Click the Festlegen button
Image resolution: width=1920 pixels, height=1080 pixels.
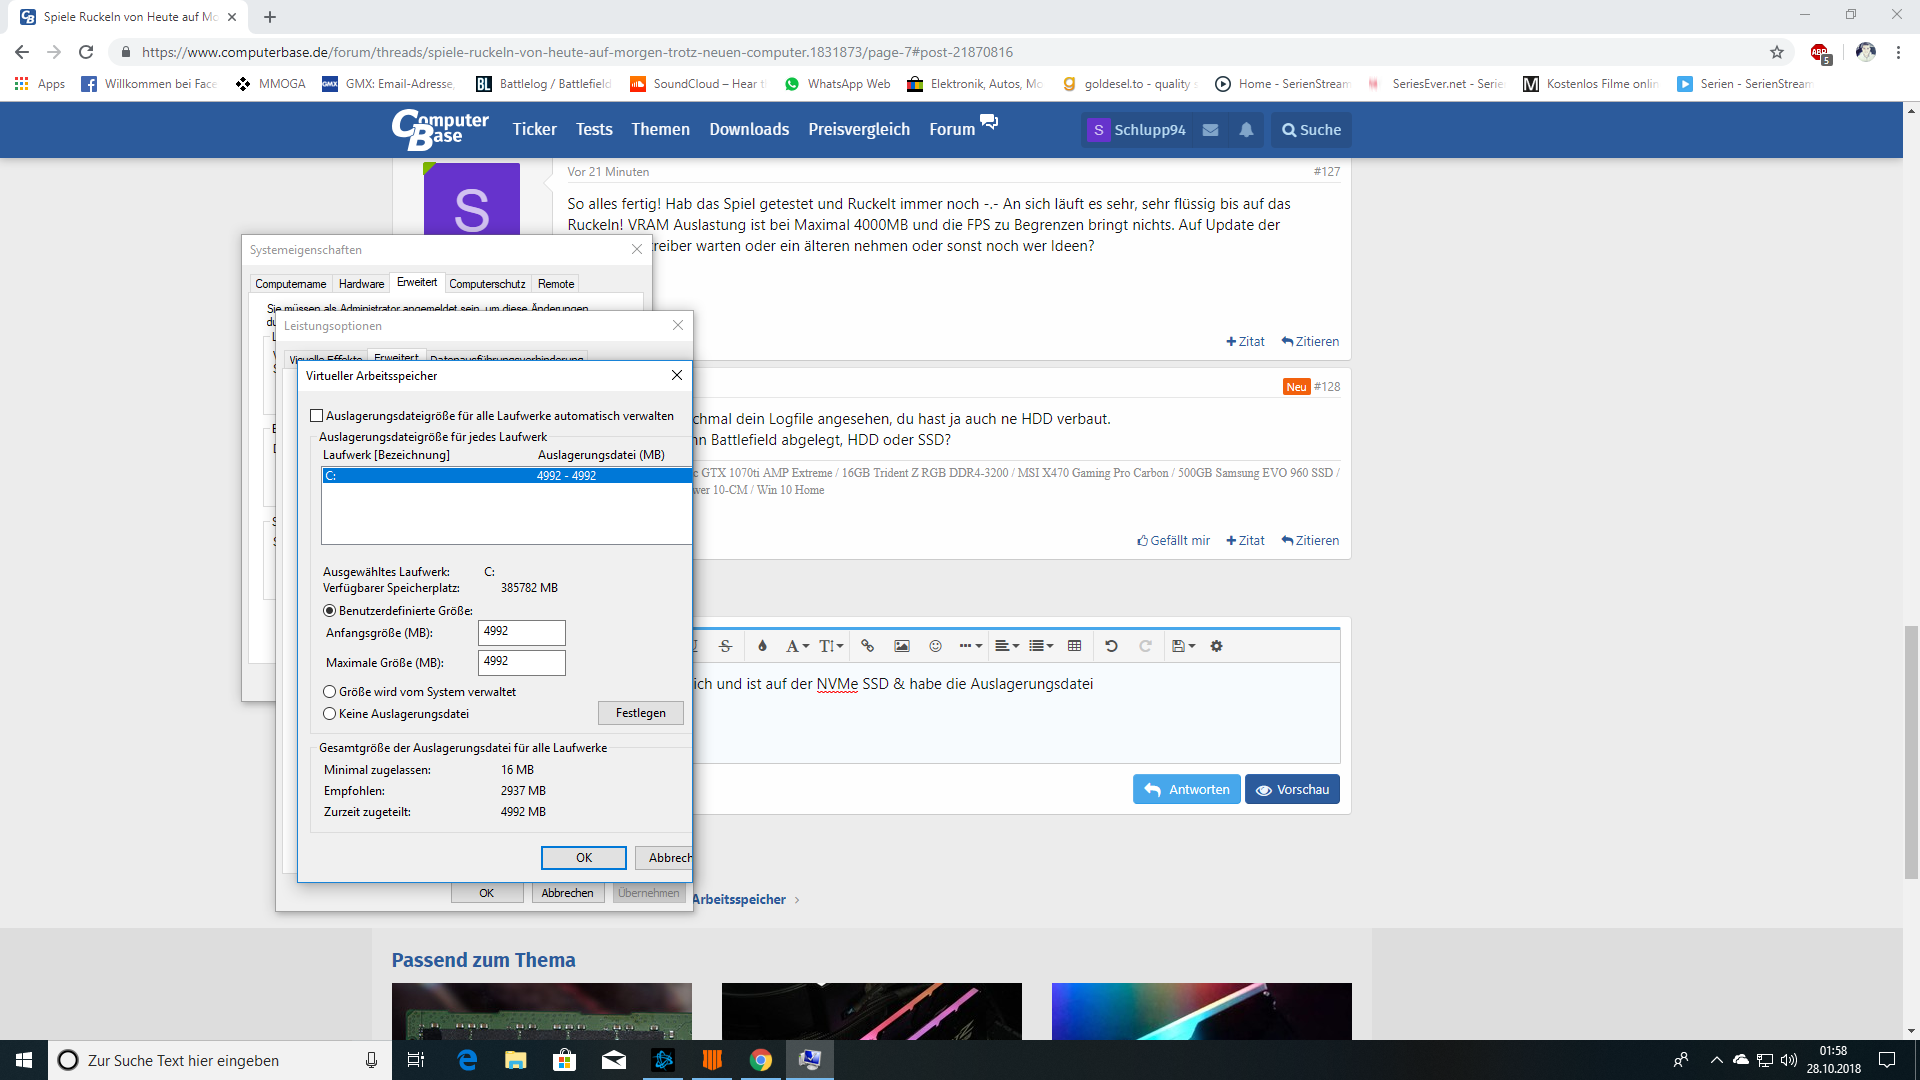coord(640,713)
